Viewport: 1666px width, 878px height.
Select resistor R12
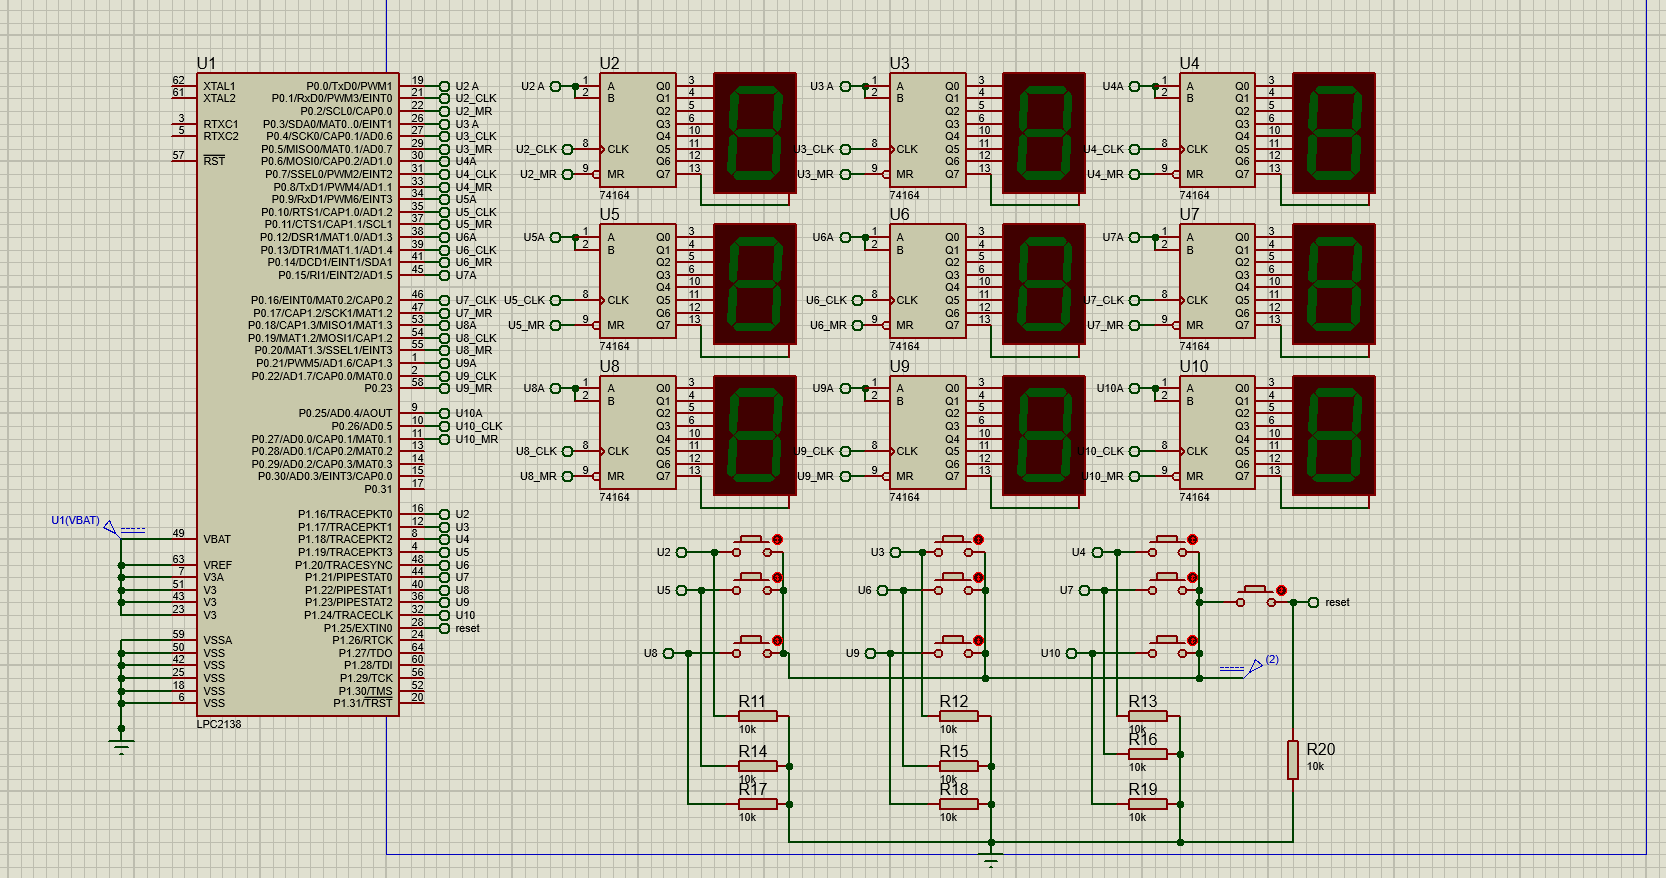tap(958, 716)
